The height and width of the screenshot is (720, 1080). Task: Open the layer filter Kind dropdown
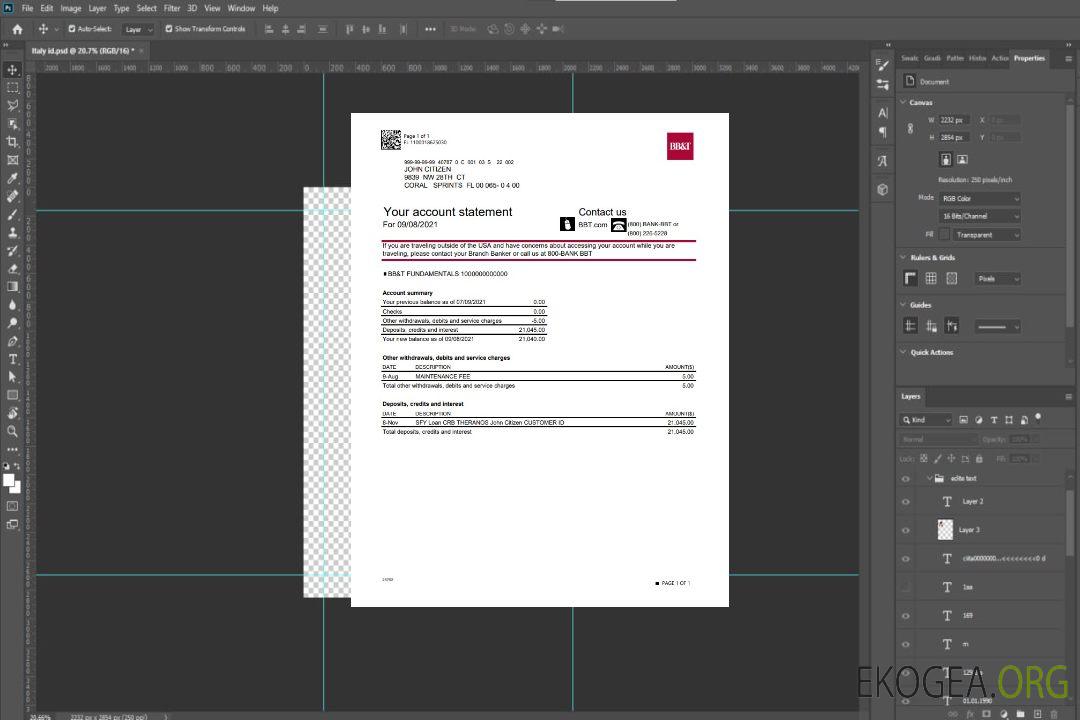pos(926,420)
